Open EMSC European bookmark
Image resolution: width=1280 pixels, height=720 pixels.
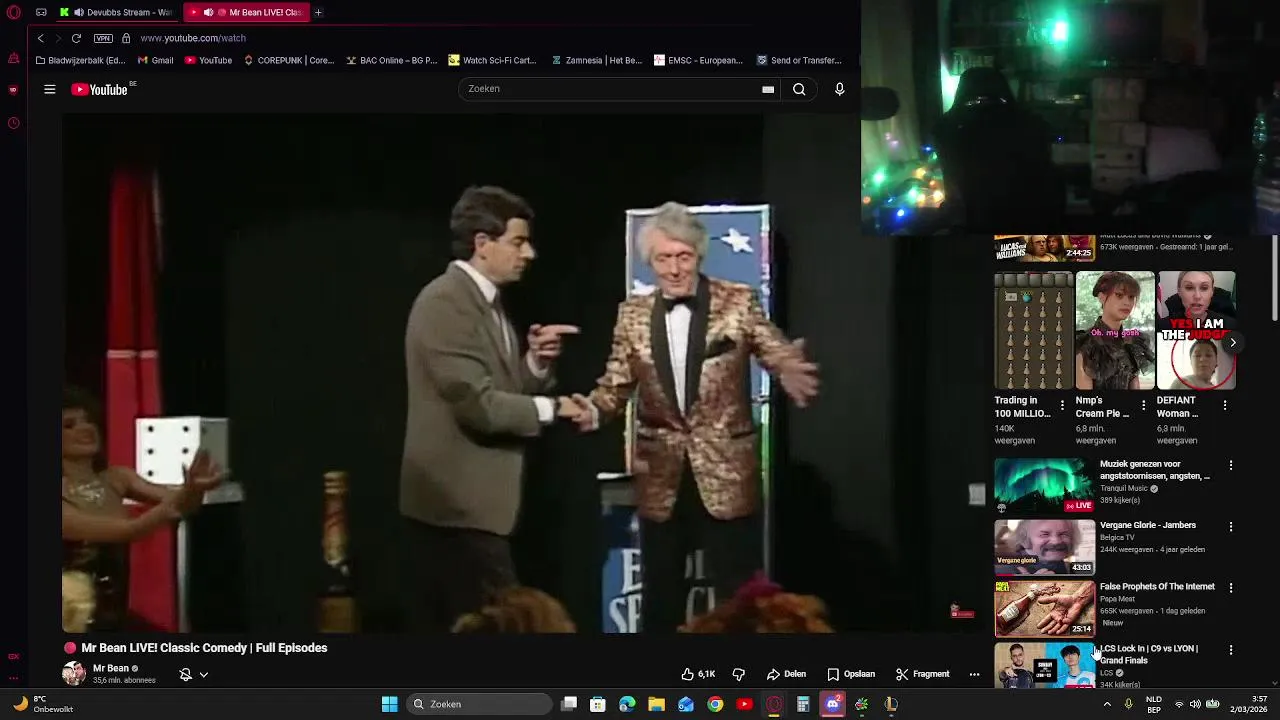698,60
